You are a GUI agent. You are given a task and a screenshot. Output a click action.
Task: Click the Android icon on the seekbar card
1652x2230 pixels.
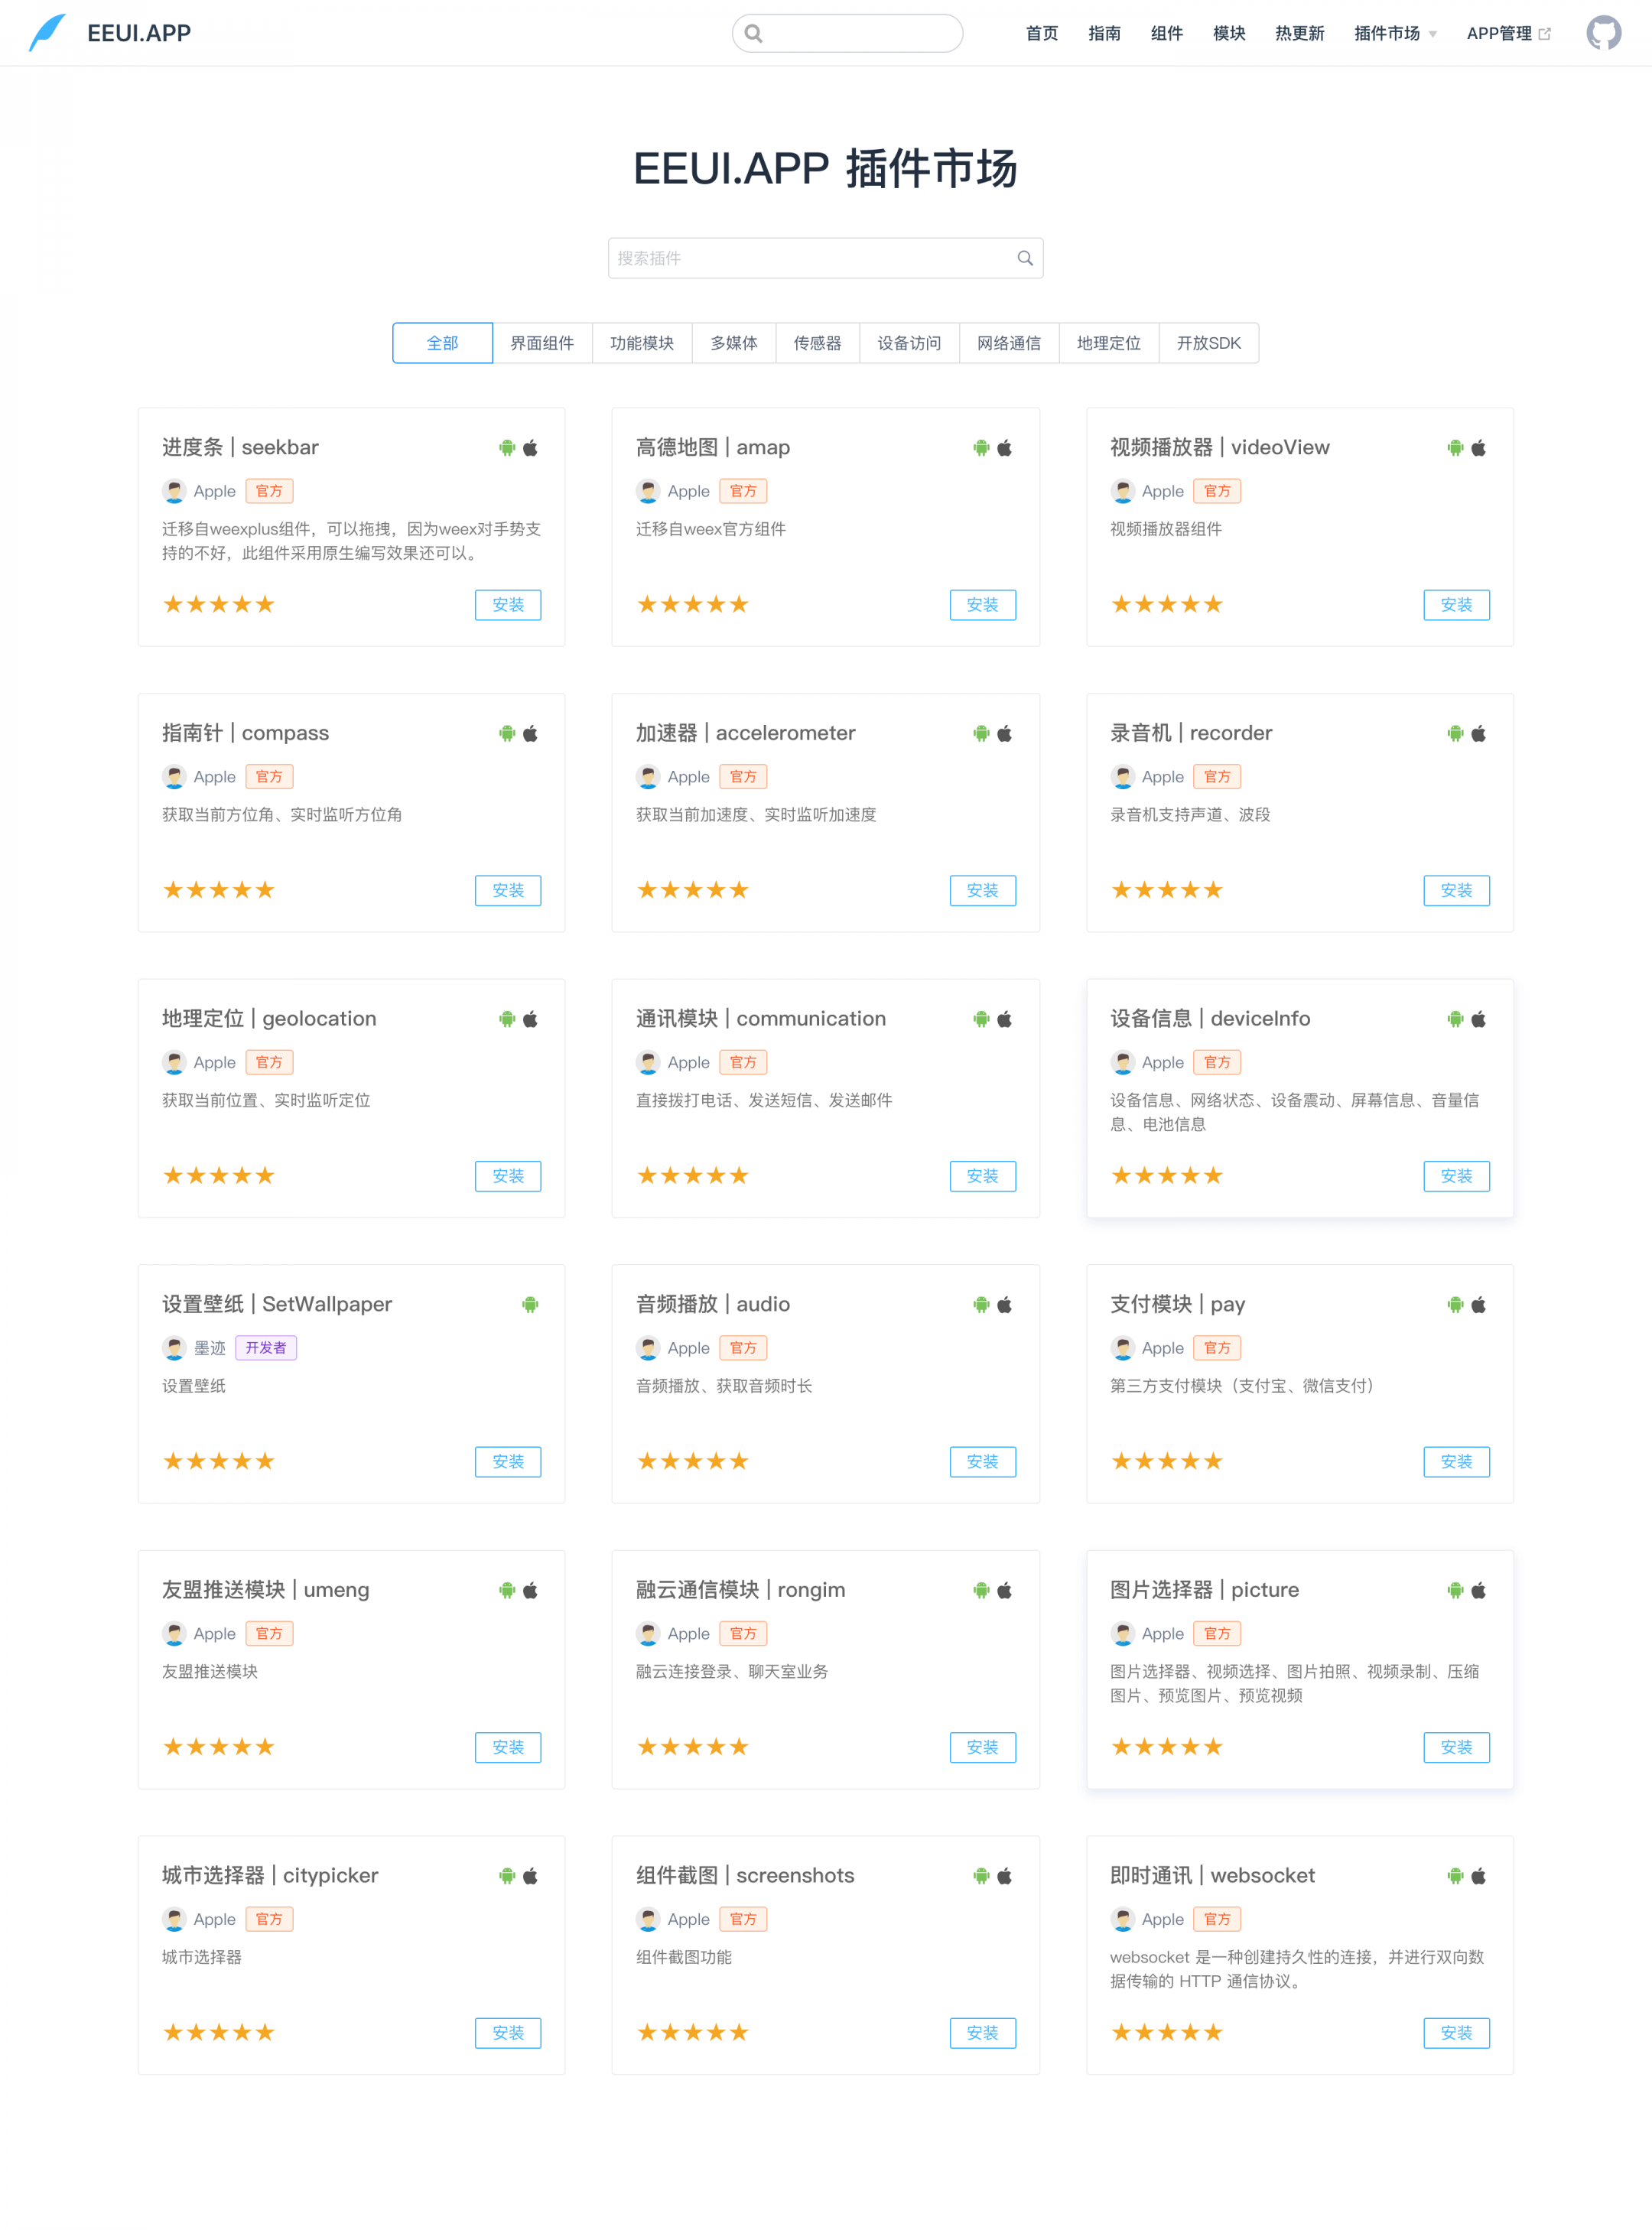coord(507,448)
